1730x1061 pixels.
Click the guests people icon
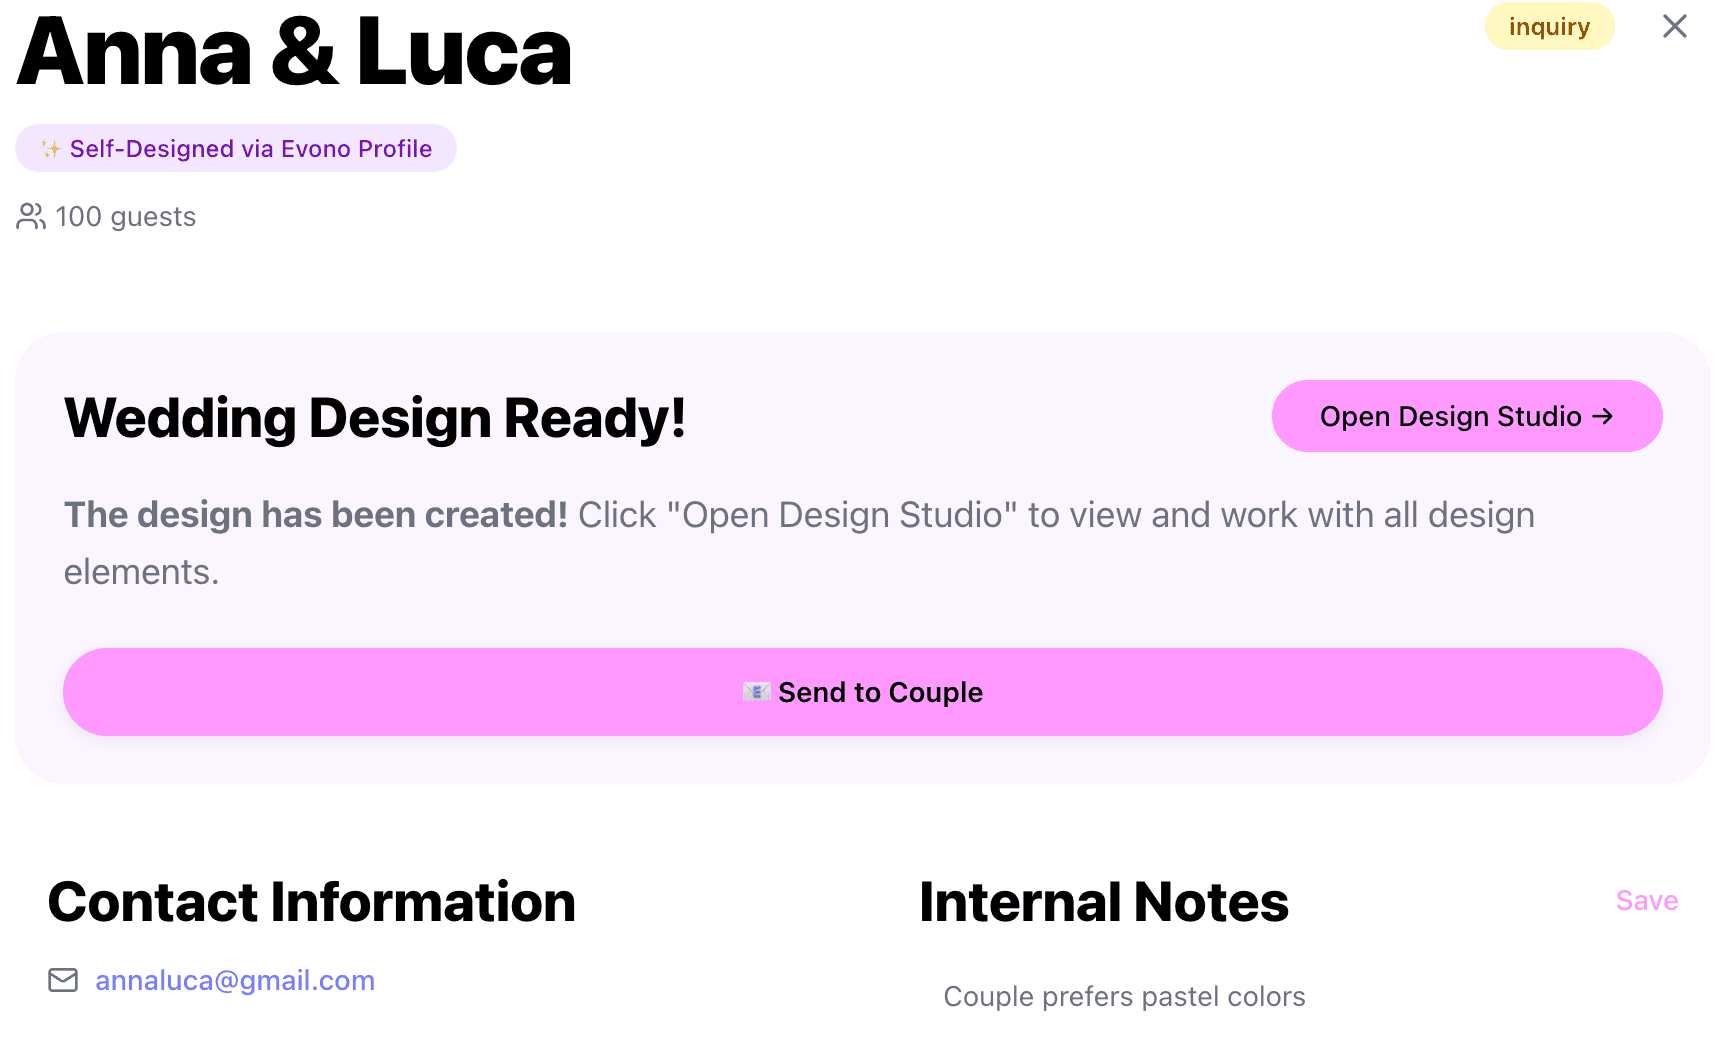pyautogui.click(x=31, y=217)
